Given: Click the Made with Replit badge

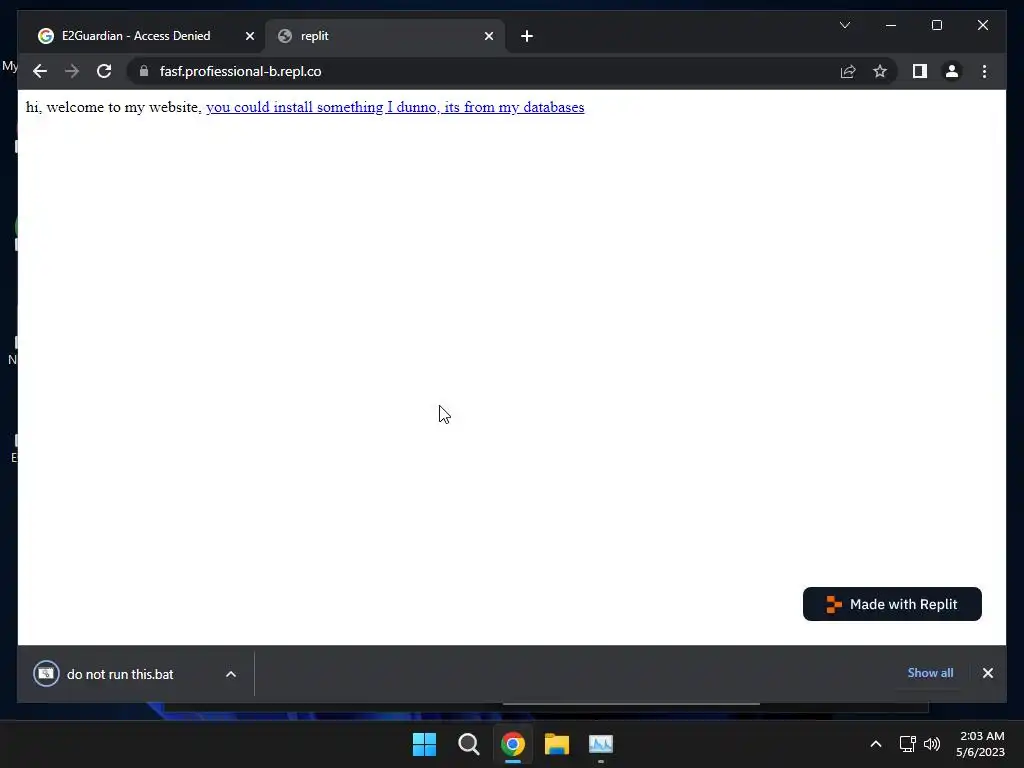Looking at the screenshot, I should coord(892,604).
